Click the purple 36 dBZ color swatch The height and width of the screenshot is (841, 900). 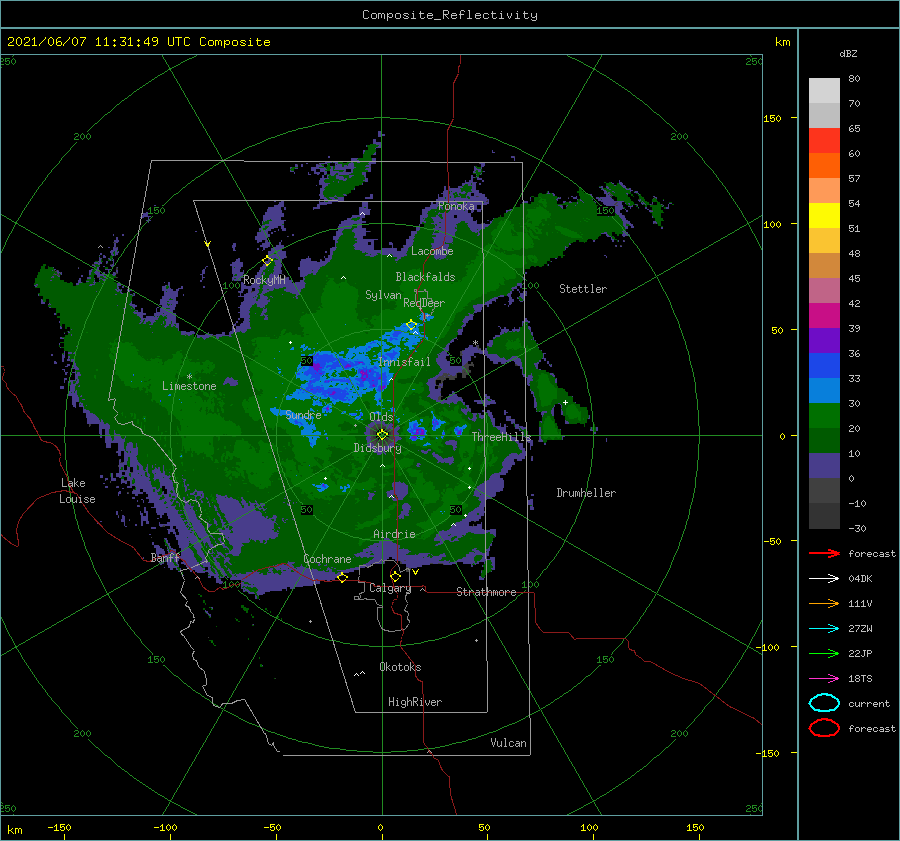(x=824, y=340)
